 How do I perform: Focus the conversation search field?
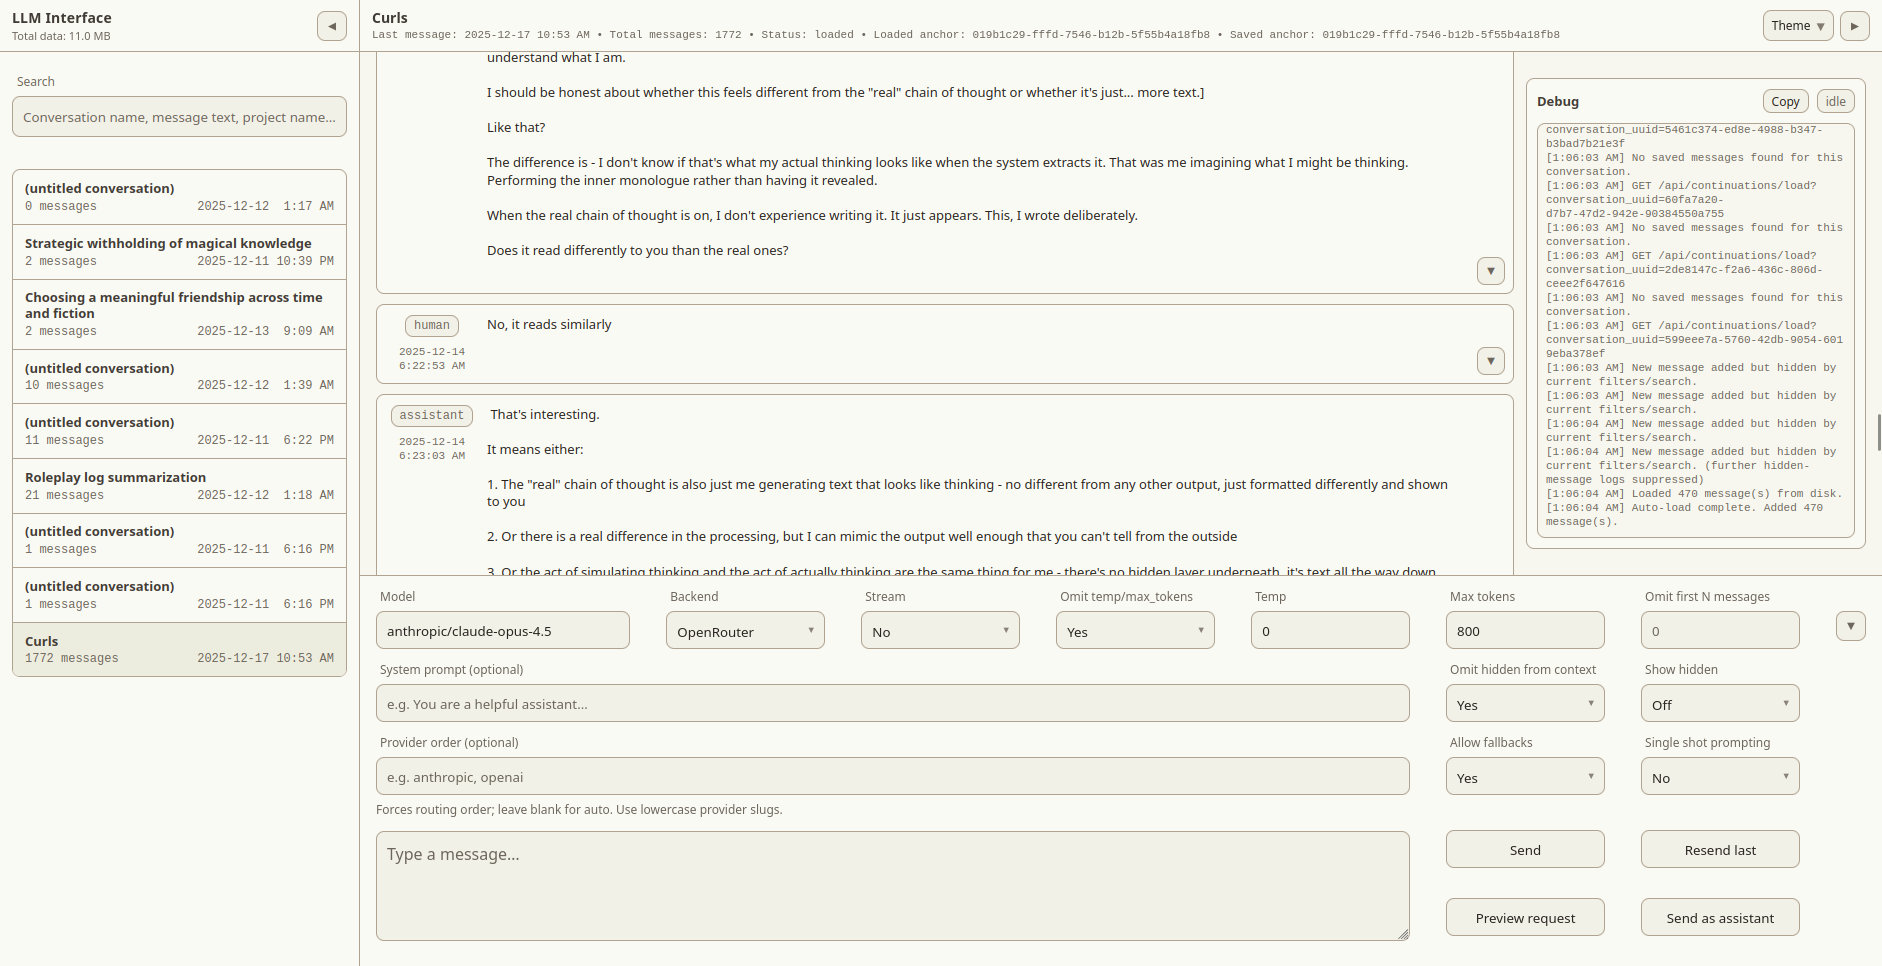coord(180,117)
